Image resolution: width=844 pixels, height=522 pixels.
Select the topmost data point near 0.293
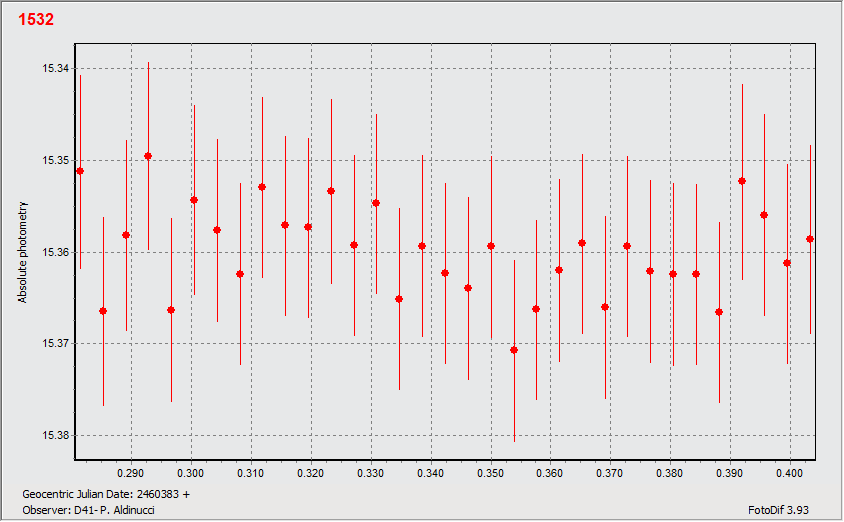[x=148, y=156]
